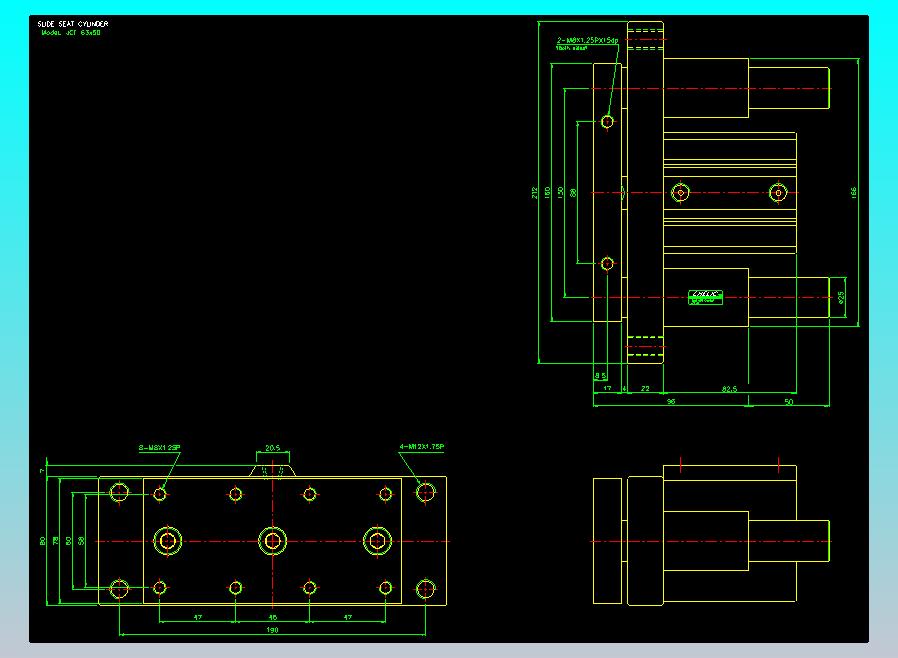Click the 190 overall width dimension
This screenshot has height=658, width=898.
point(273,630)
